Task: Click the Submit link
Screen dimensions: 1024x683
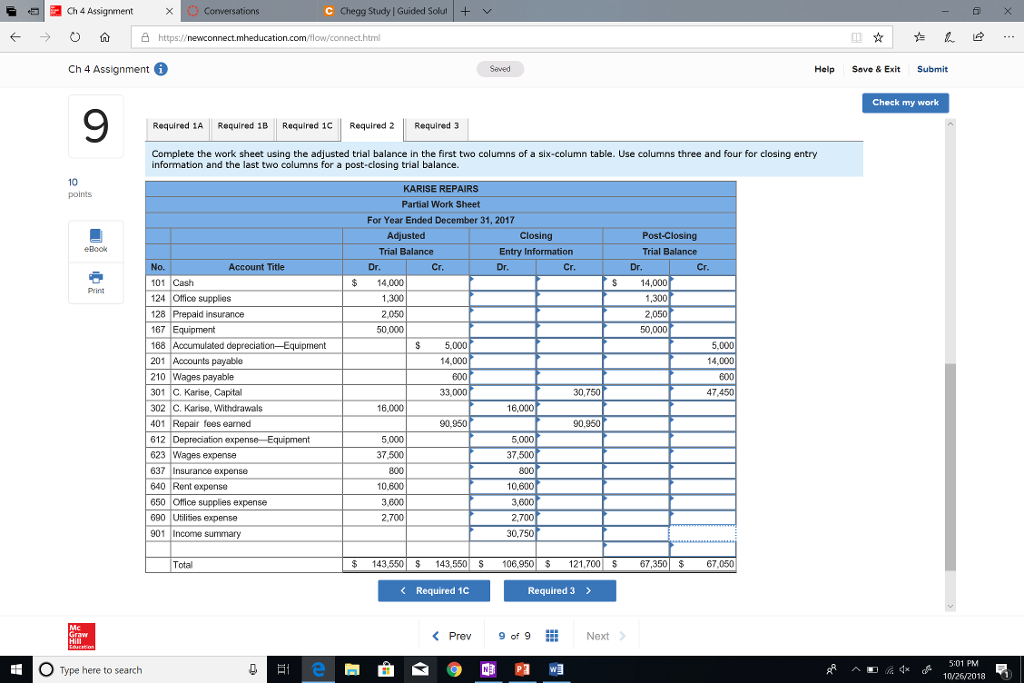Action: (932, 69)
